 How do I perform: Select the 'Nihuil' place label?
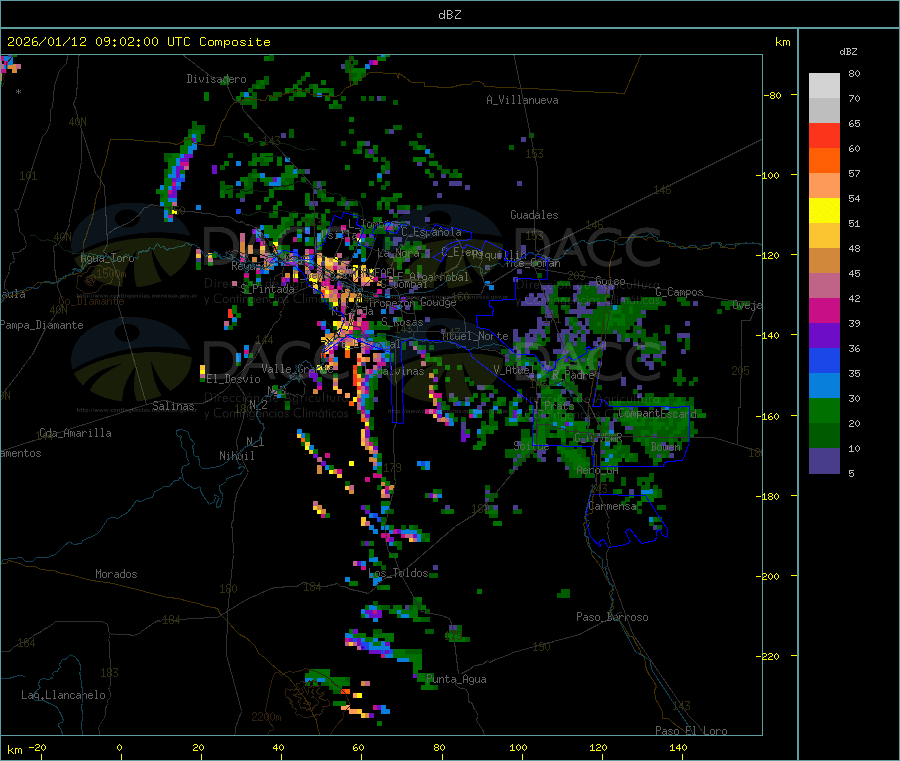pyautogui.click(x=237, y=456)
